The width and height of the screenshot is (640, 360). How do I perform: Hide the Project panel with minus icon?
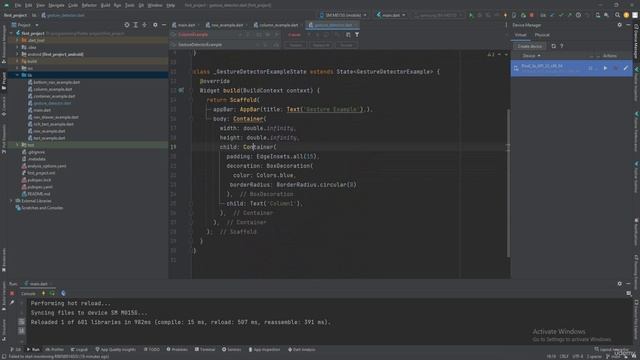coord(164,25)
